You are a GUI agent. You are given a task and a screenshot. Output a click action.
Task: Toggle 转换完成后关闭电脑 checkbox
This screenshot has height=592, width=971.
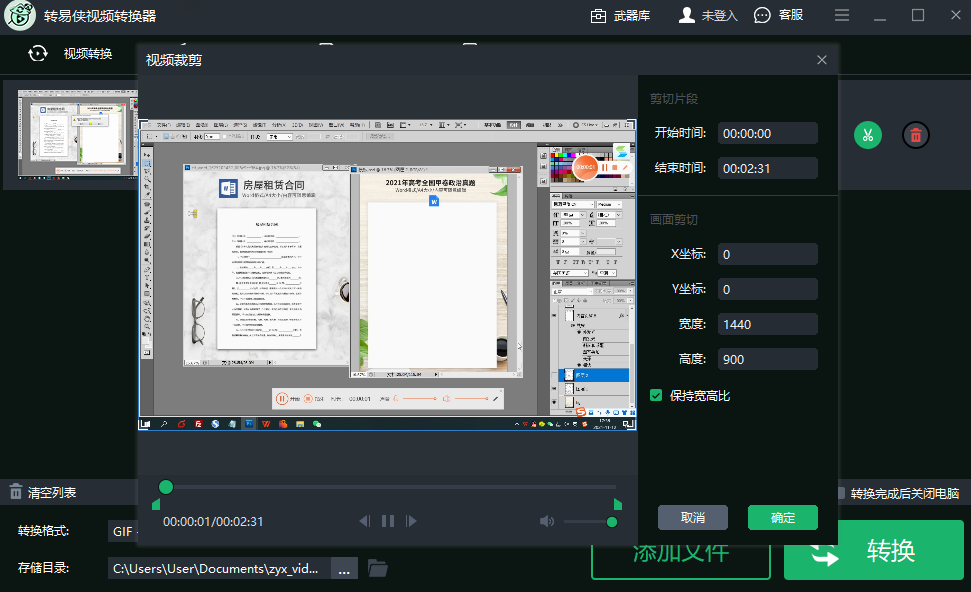coord(841,493)
